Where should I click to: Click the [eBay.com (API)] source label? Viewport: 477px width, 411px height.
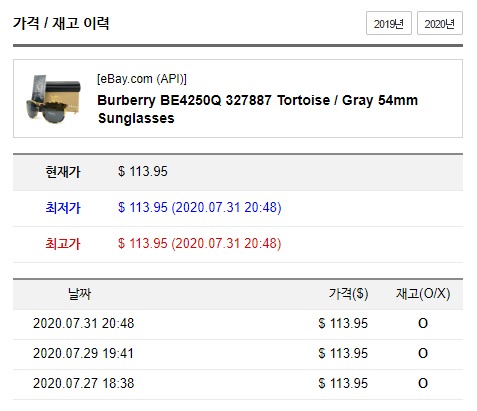(142, 79)
